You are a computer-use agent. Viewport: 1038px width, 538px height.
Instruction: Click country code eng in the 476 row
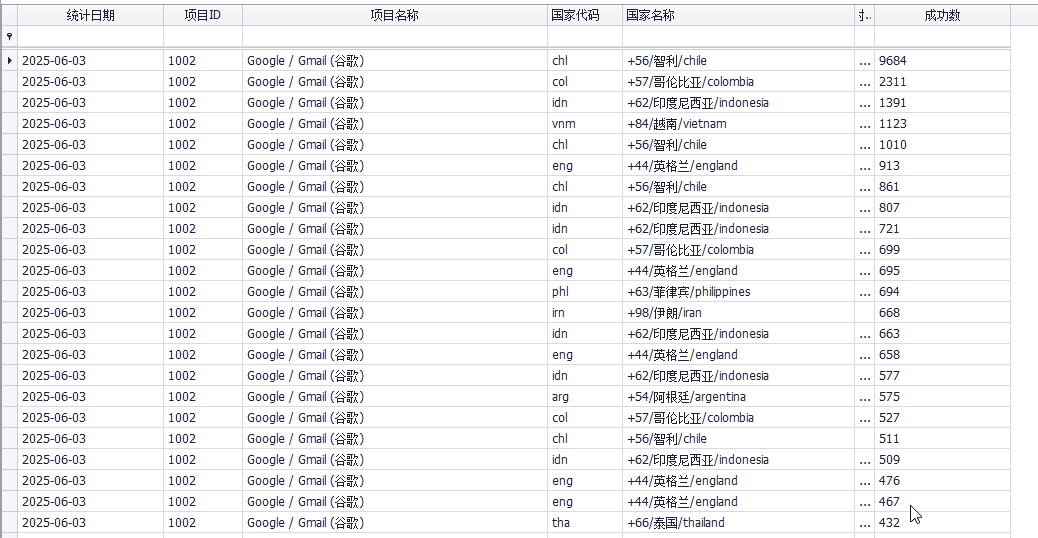(585, 481)
